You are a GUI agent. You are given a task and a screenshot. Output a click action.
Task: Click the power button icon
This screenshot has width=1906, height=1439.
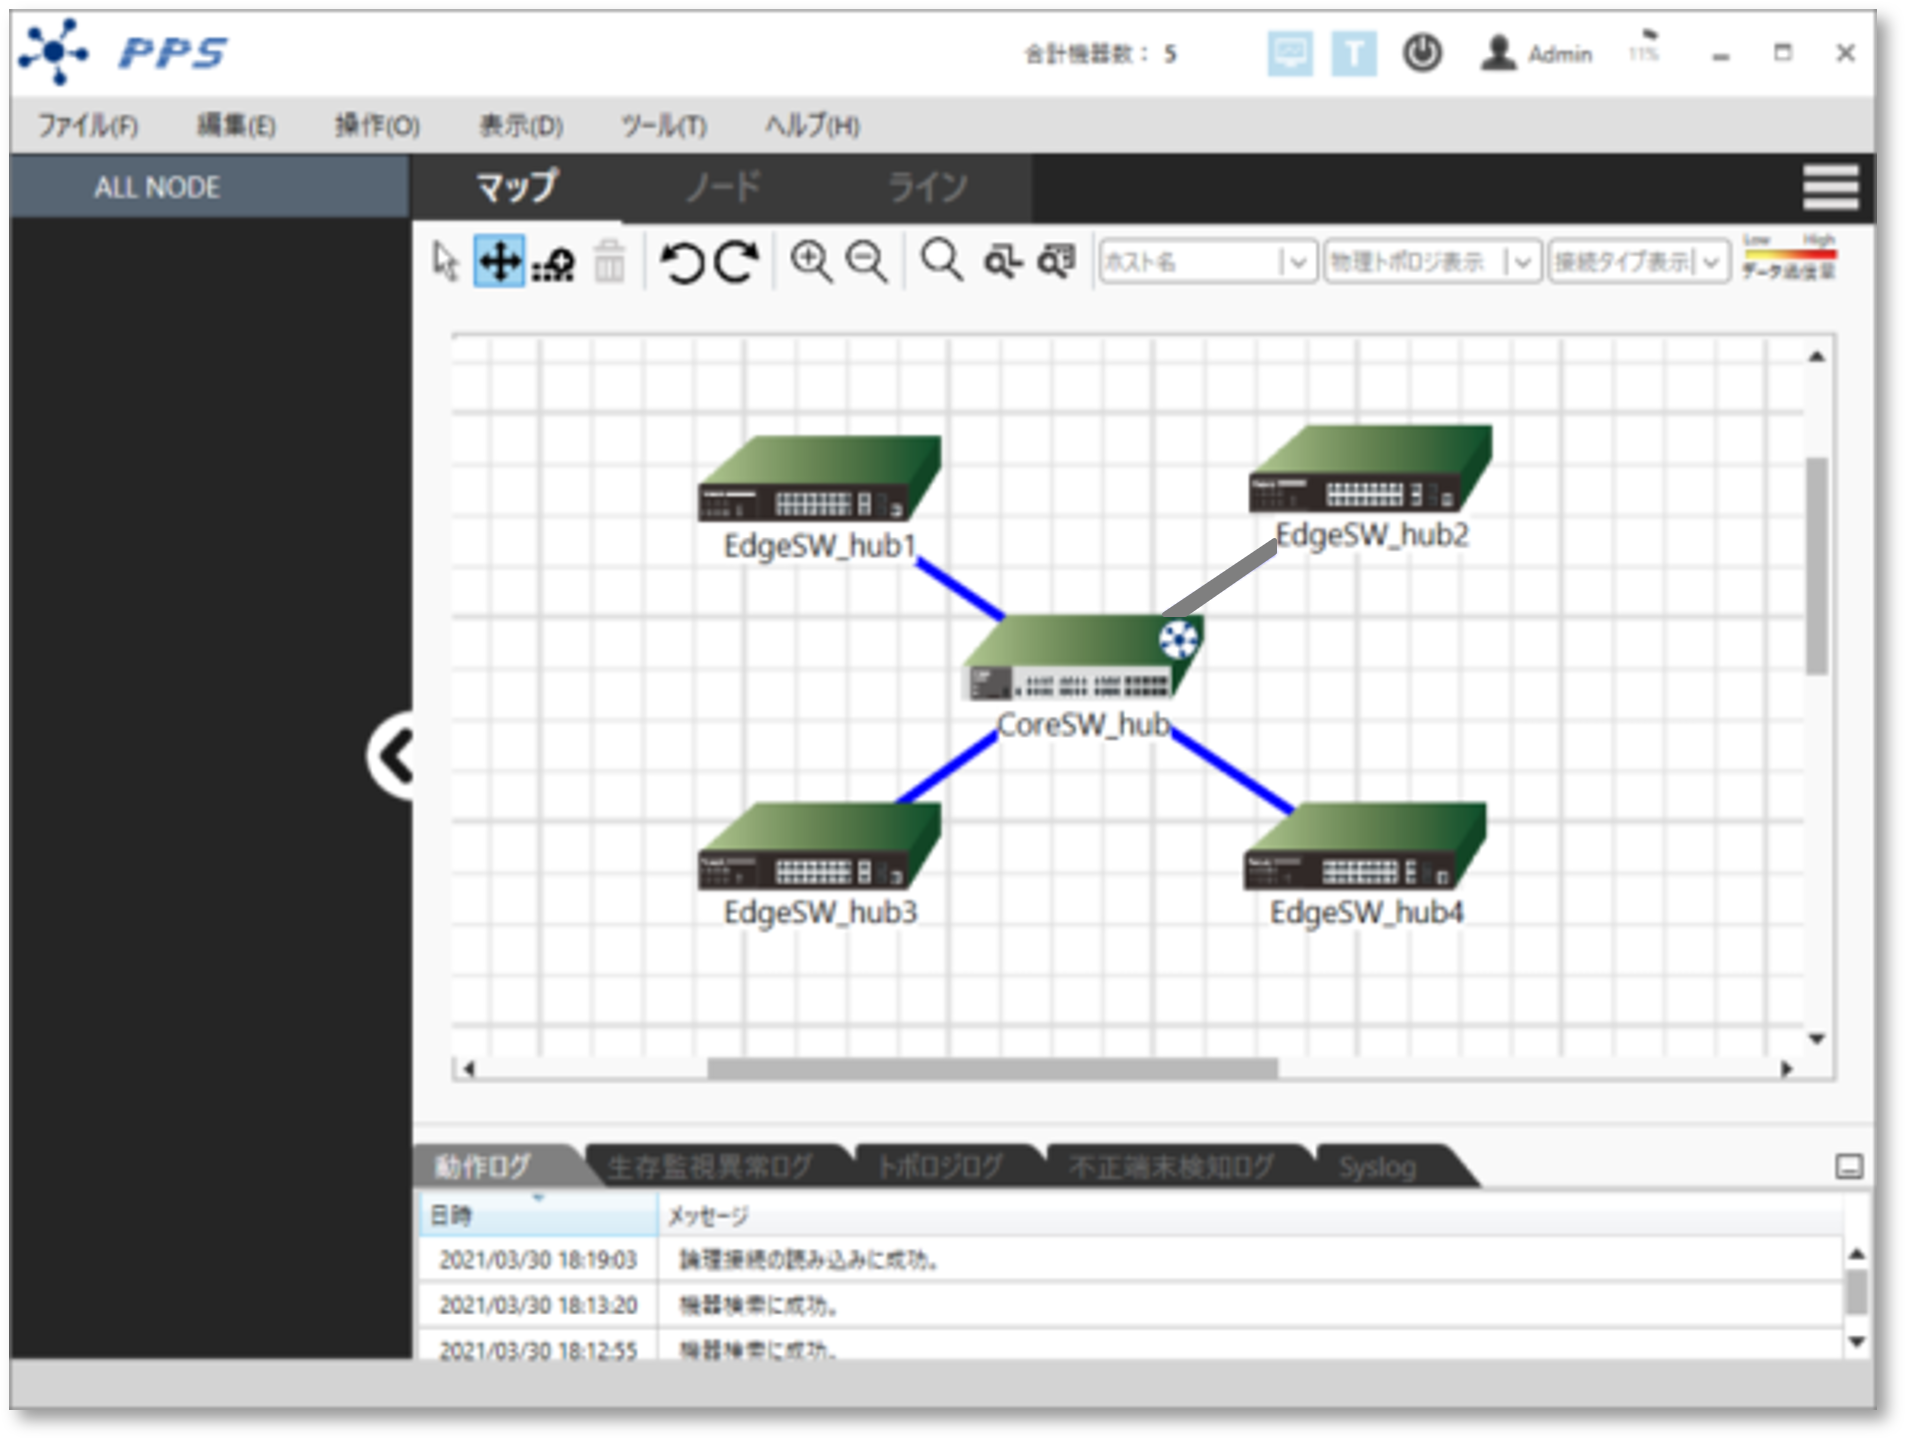pos(1422,53)
